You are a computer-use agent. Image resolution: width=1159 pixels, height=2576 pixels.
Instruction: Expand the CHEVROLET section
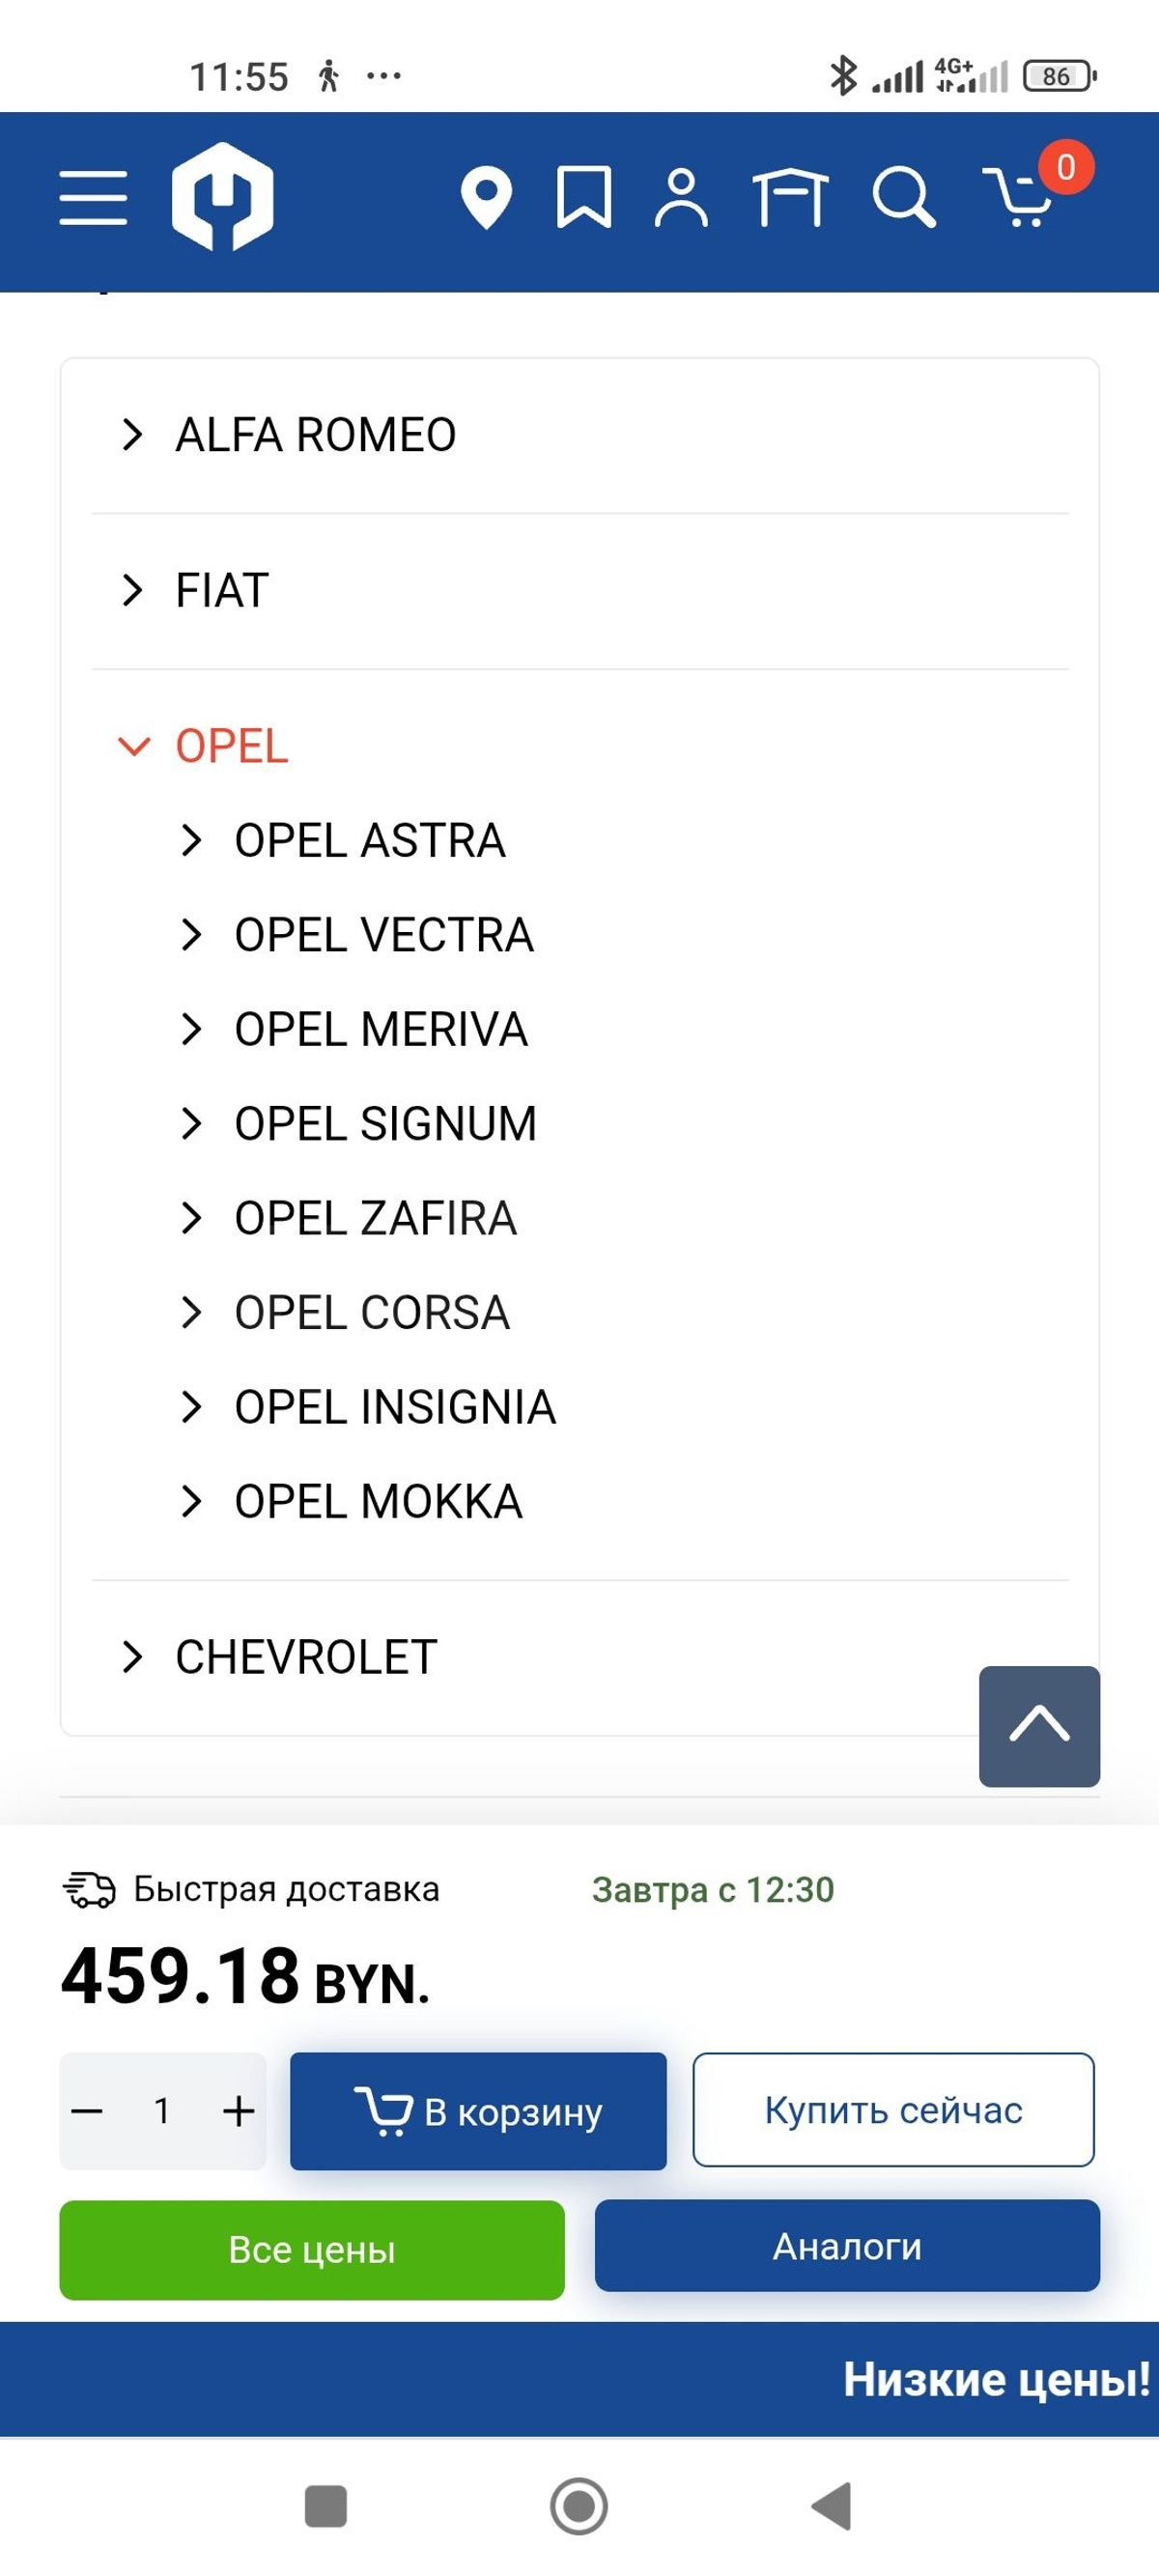(580, 1657)
